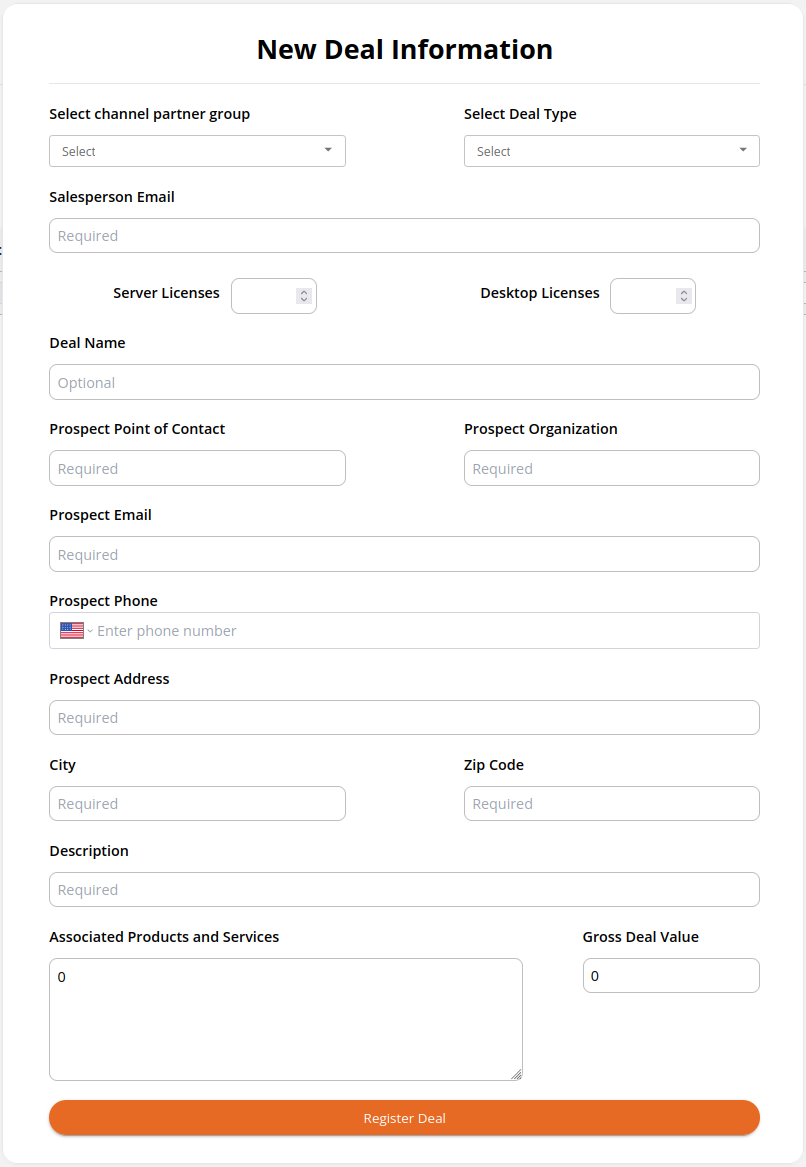The width and height of the screenshot is (806, 1167).
Task: Click the Associated Products and Services textarea
Action: (x=286, y=1019)
